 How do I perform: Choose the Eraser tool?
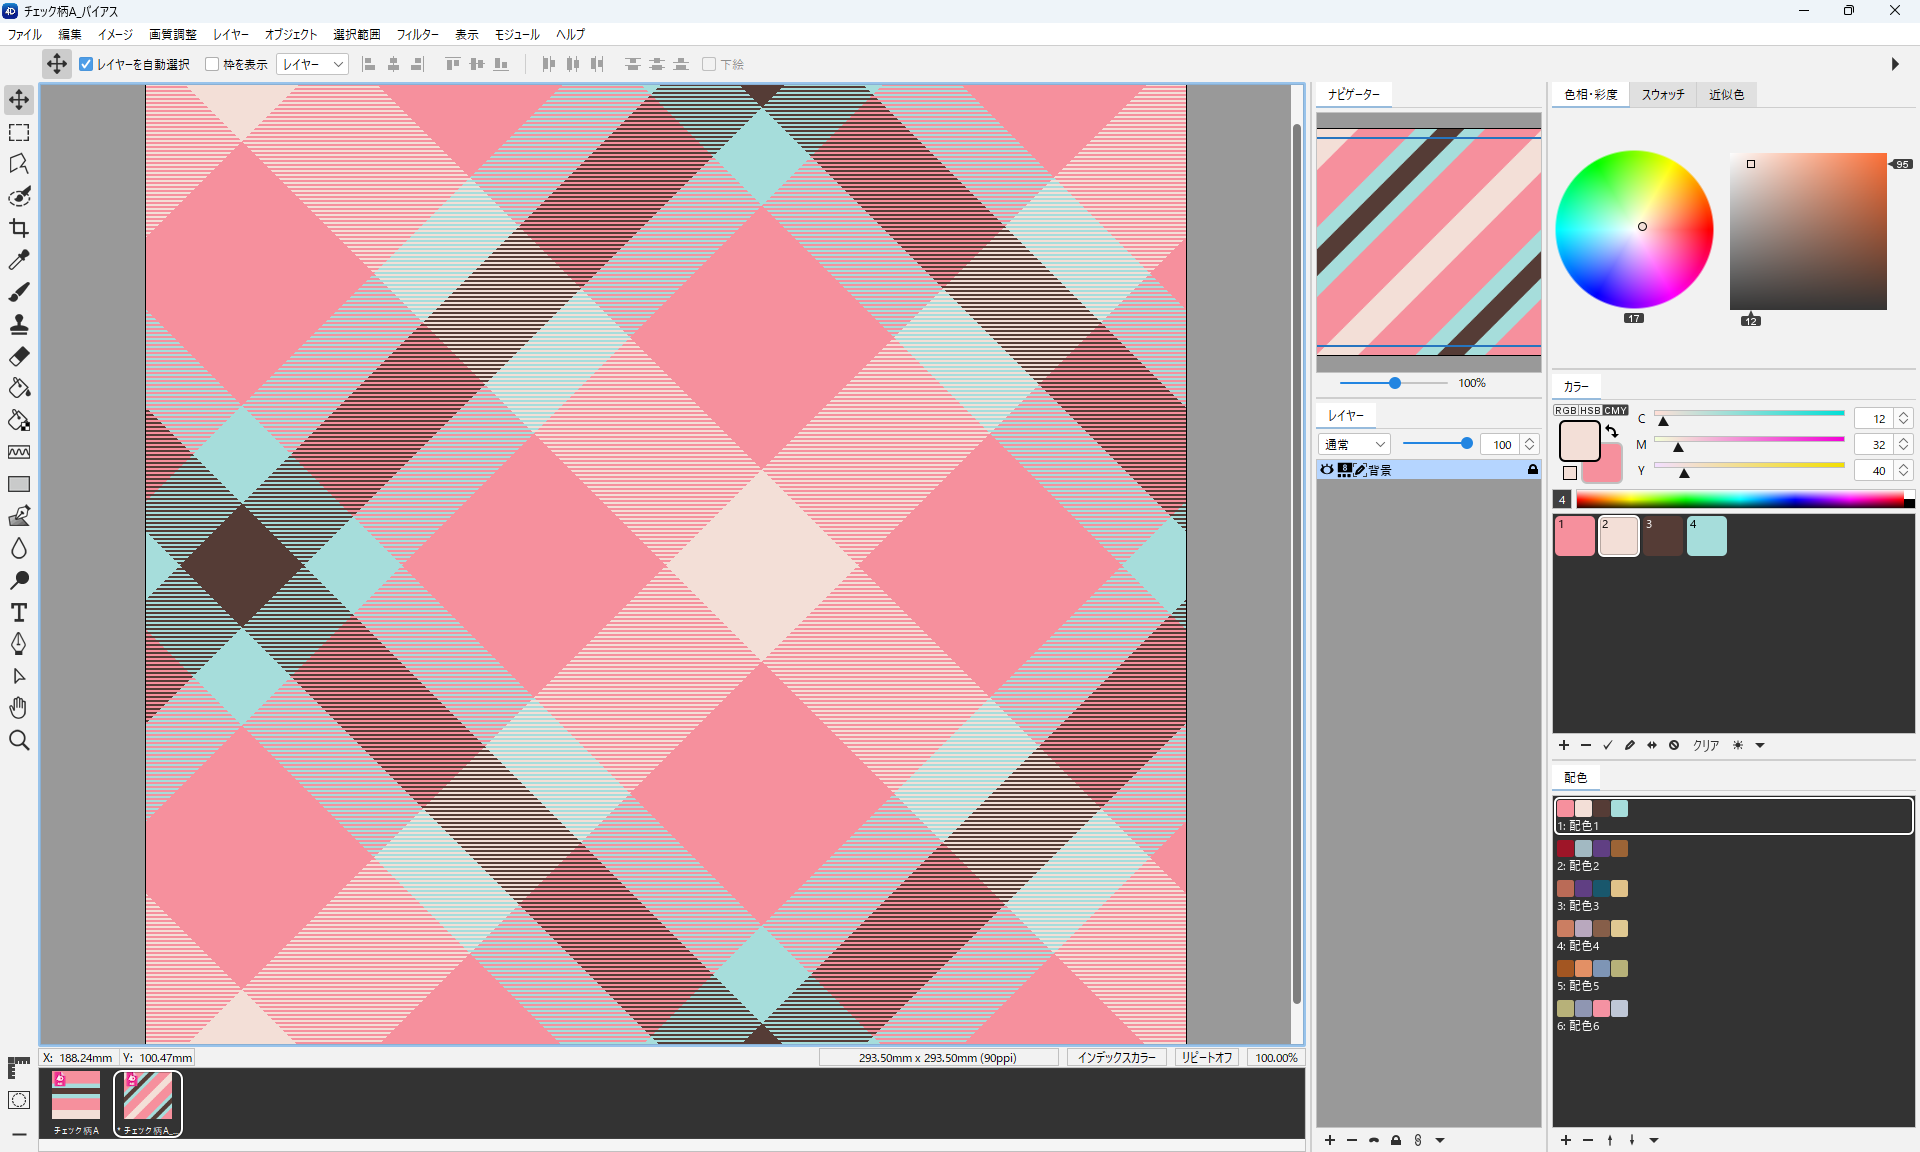coord(19,356)
